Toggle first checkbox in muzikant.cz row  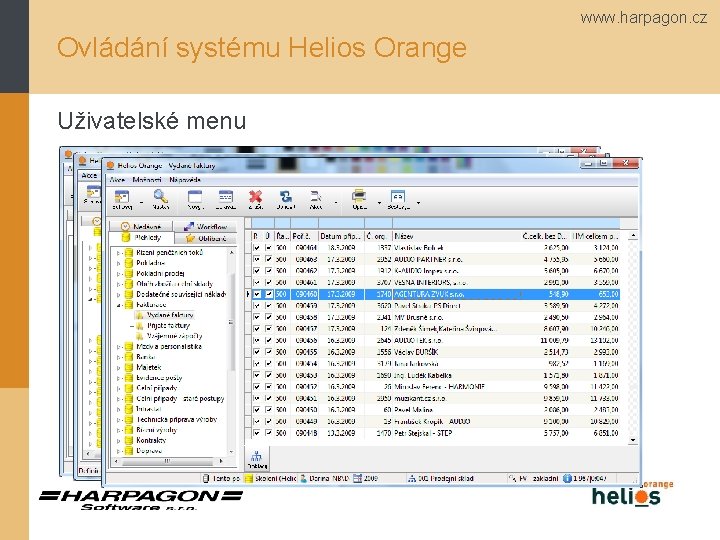pos(257,399)
